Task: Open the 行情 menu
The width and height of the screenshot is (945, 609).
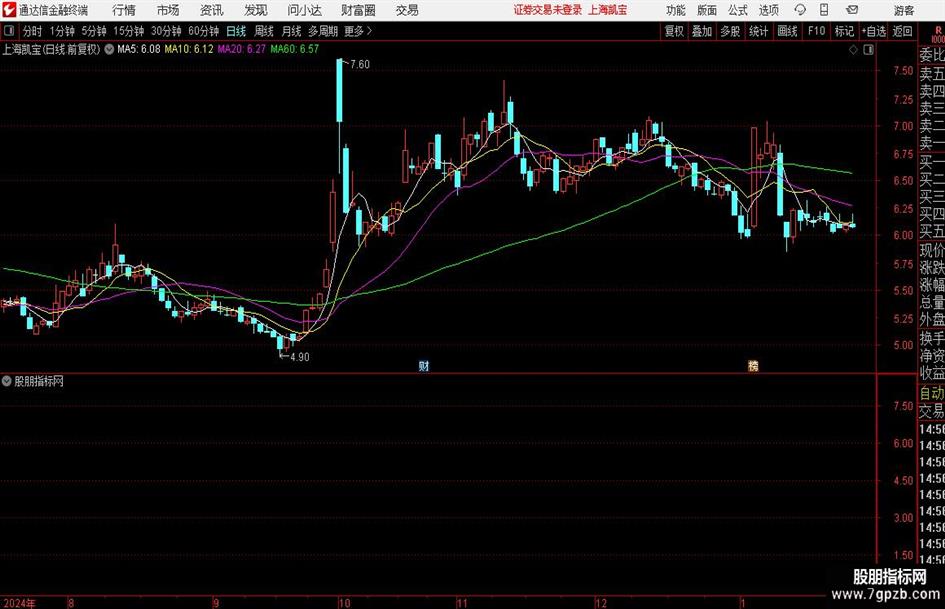Action: click(x=124, y=10)
